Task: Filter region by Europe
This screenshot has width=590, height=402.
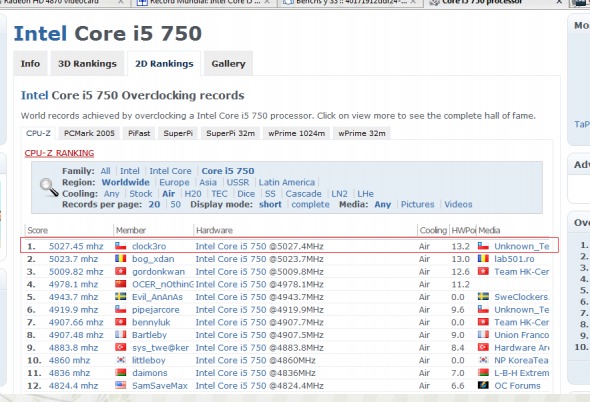Action: (174, 182)
